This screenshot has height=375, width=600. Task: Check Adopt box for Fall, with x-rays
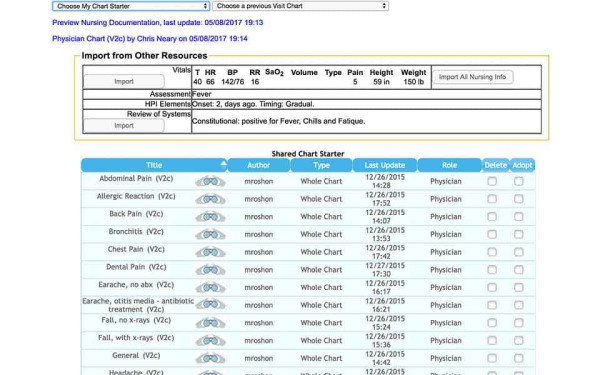(518, 341)
